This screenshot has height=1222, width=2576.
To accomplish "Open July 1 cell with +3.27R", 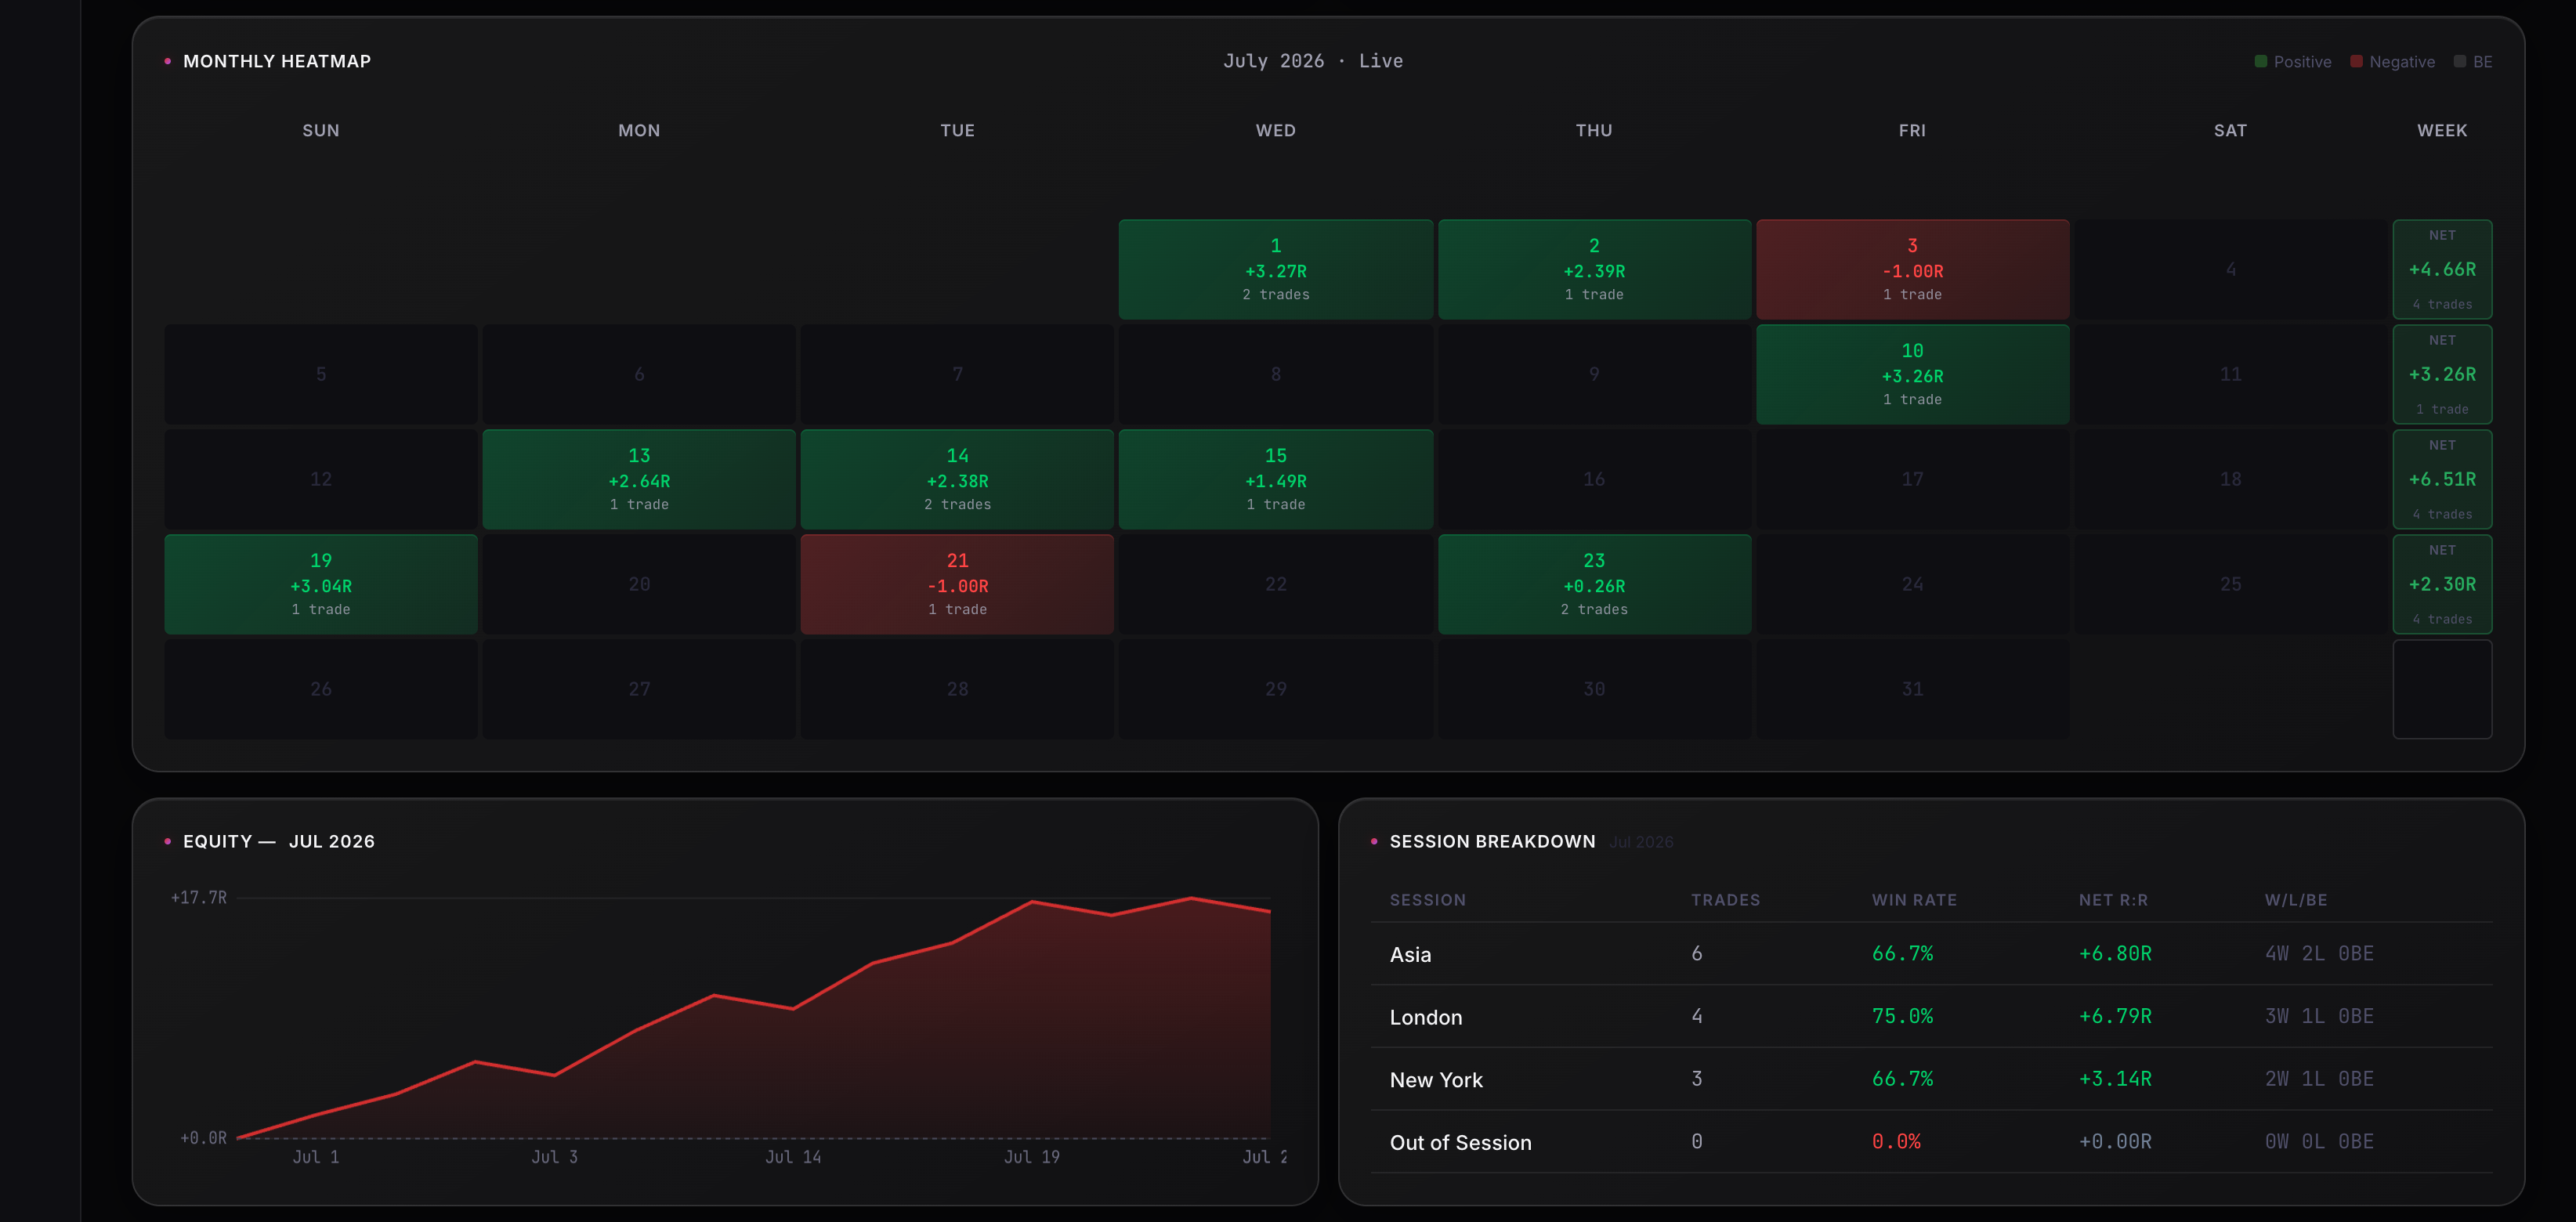I will click(1275, 269).
